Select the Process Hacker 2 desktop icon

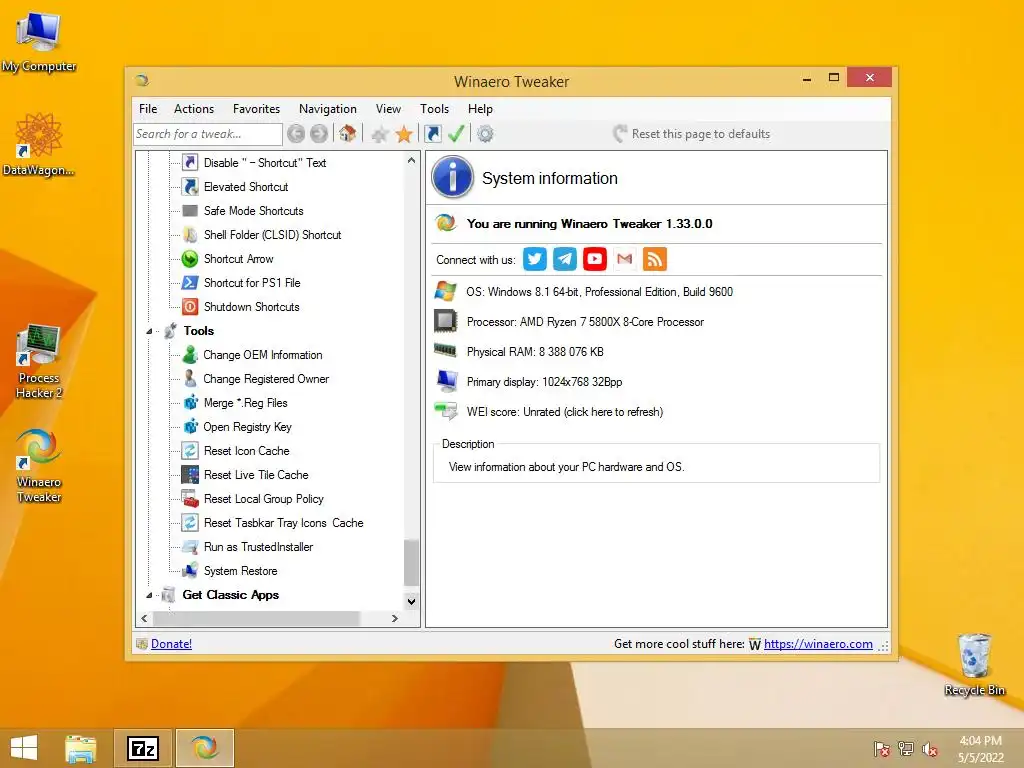[x=39, y=362]
